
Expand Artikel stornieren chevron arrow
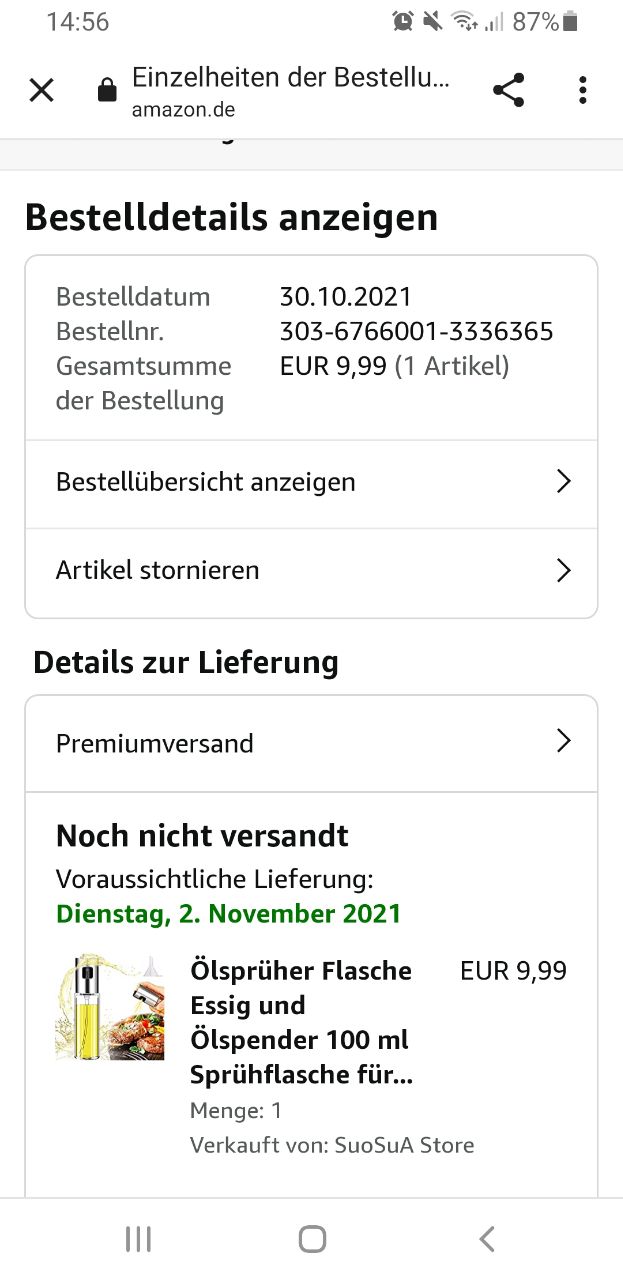[x=563, y=571]
